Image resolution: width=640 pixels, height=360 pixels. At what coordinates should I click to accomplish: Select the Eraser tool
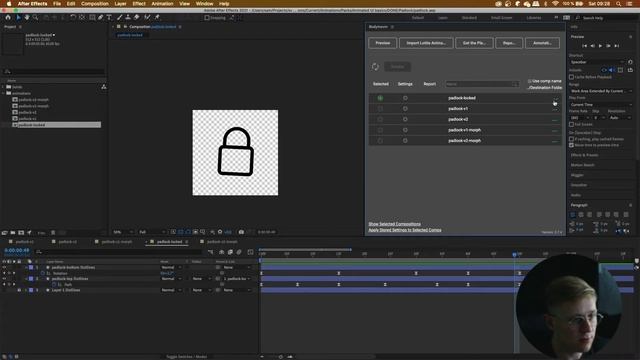[137, 18]
